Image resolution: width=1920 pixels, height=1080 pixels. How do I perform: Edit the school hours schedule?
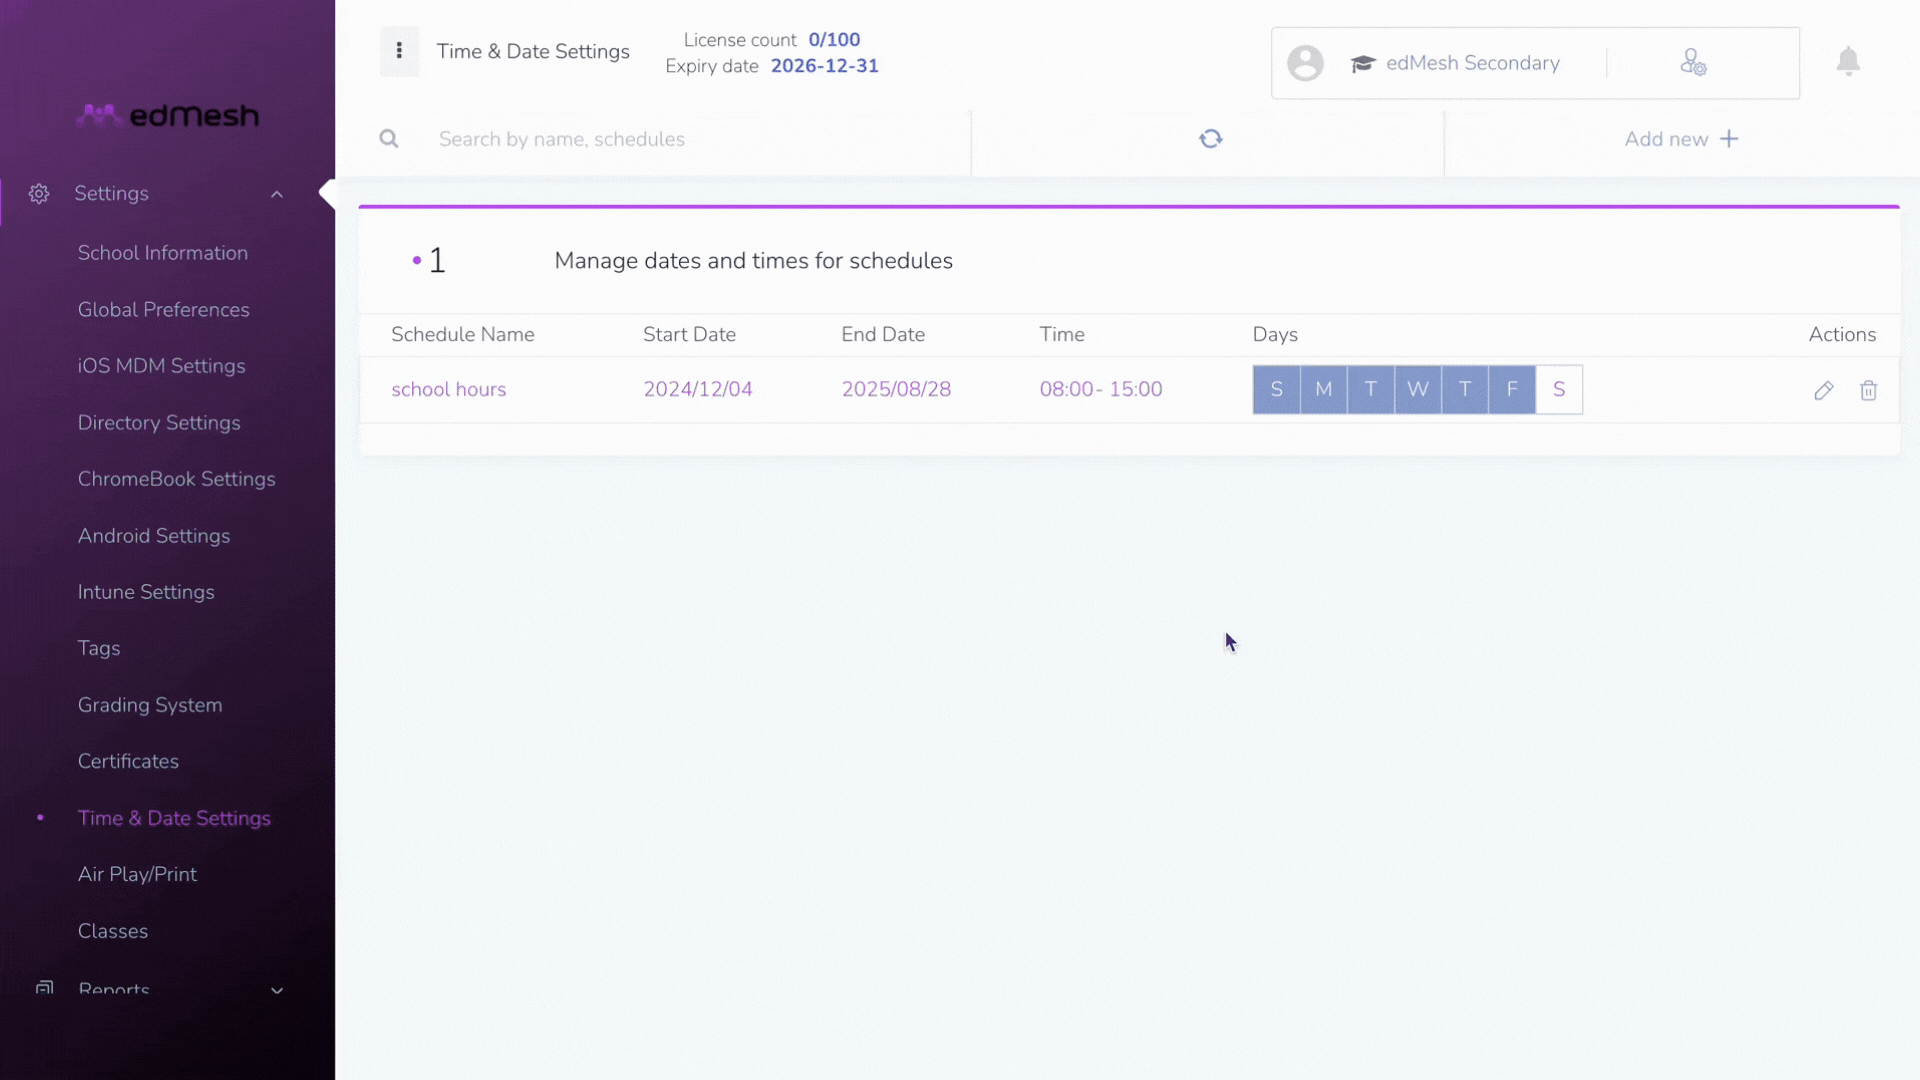click(1823, 390)
